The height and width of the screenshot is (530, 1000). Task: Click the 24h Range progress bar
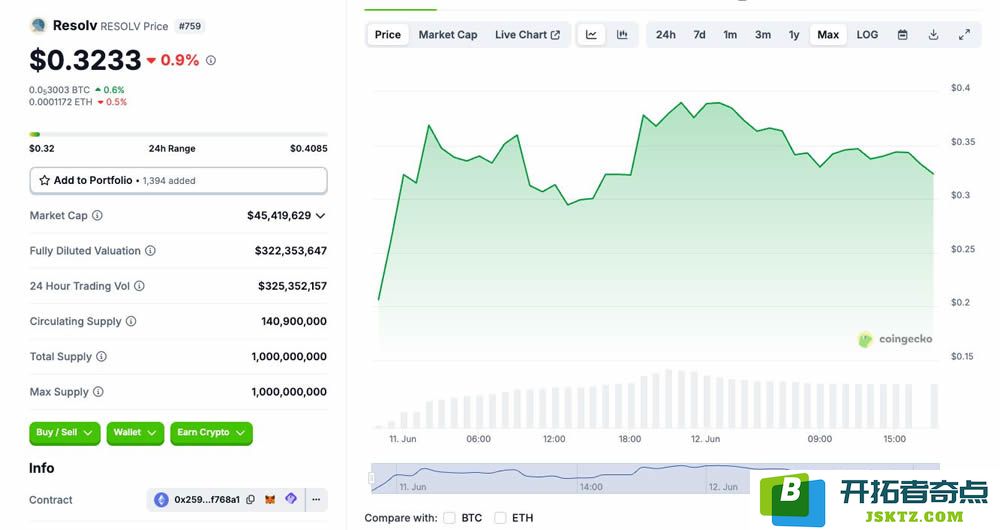[x=179, y=134]
